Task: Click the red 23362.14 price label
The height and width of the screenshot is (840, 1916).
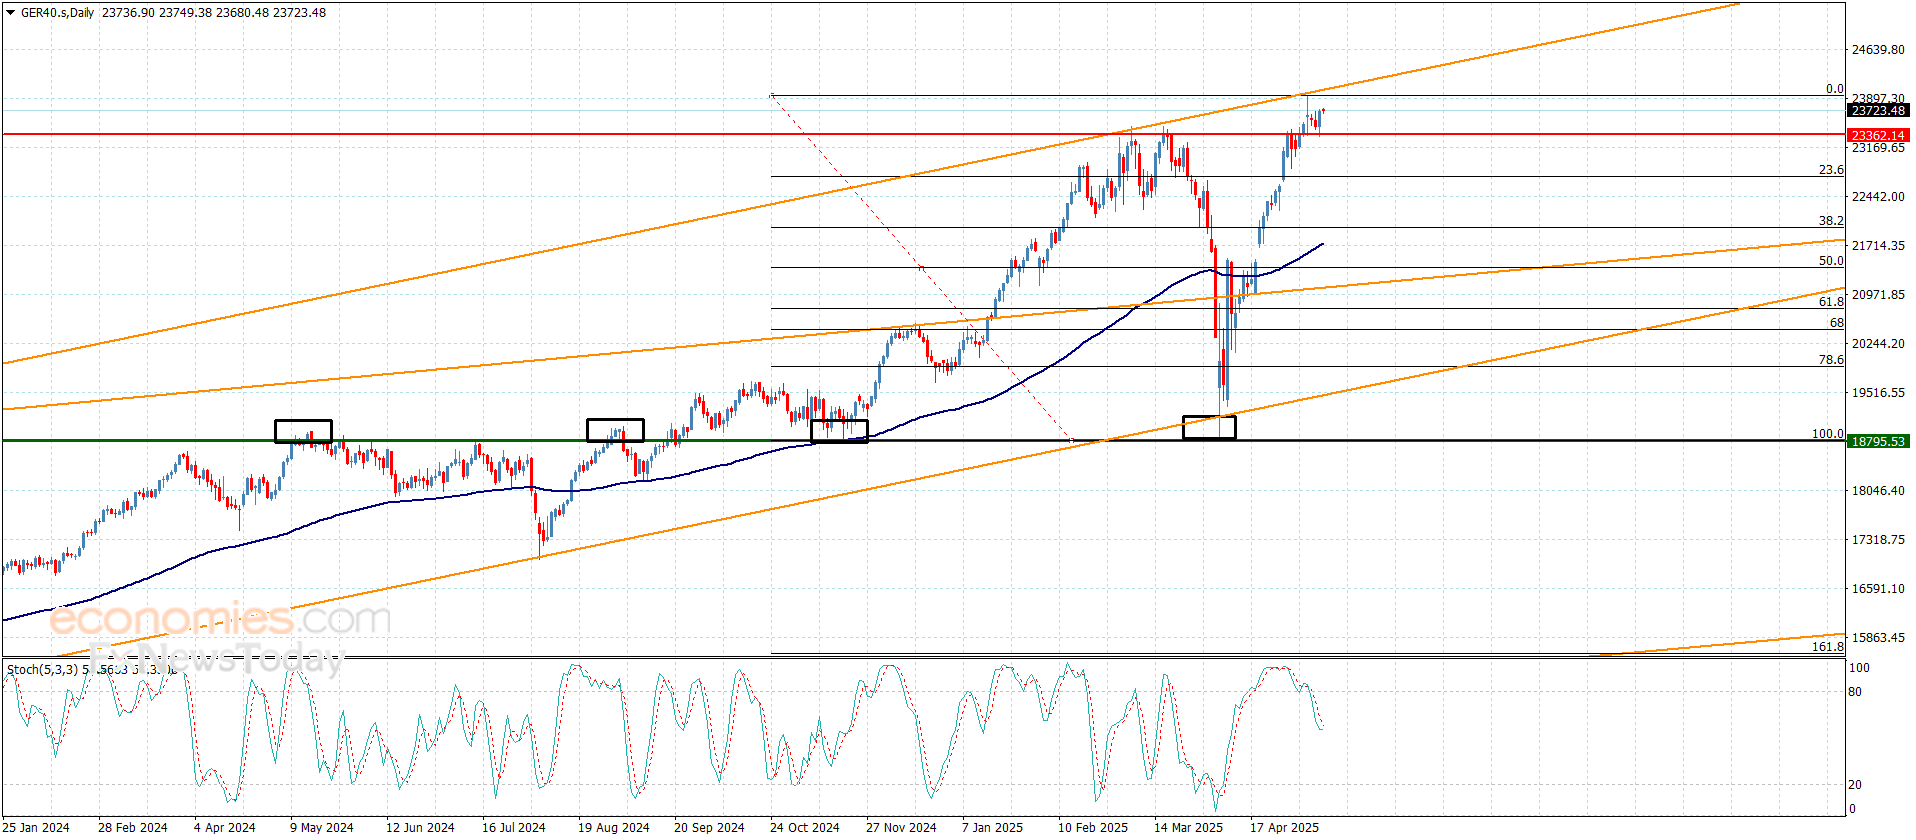Action: pyautogui.click(x=1878, y=135)
